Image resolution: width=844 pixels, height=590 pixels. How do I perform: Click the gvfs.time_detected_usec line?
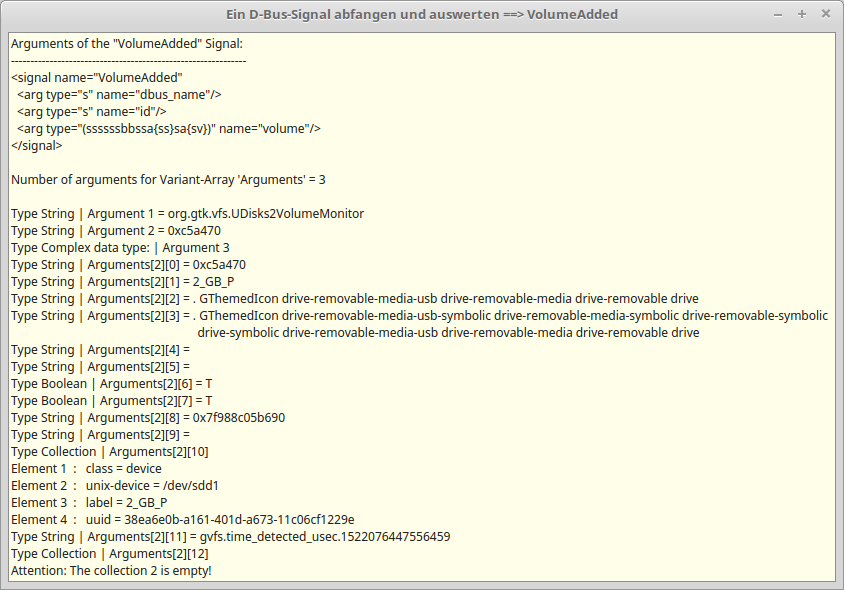point(230,537)
